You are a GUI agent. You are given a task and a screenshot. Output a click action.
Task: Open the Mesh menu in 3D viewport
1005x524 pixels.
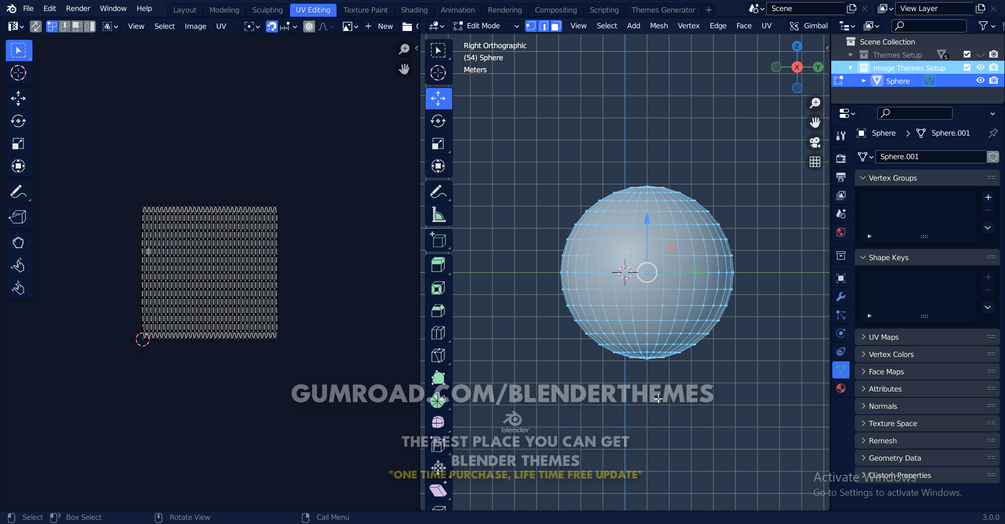coord(659,26)
